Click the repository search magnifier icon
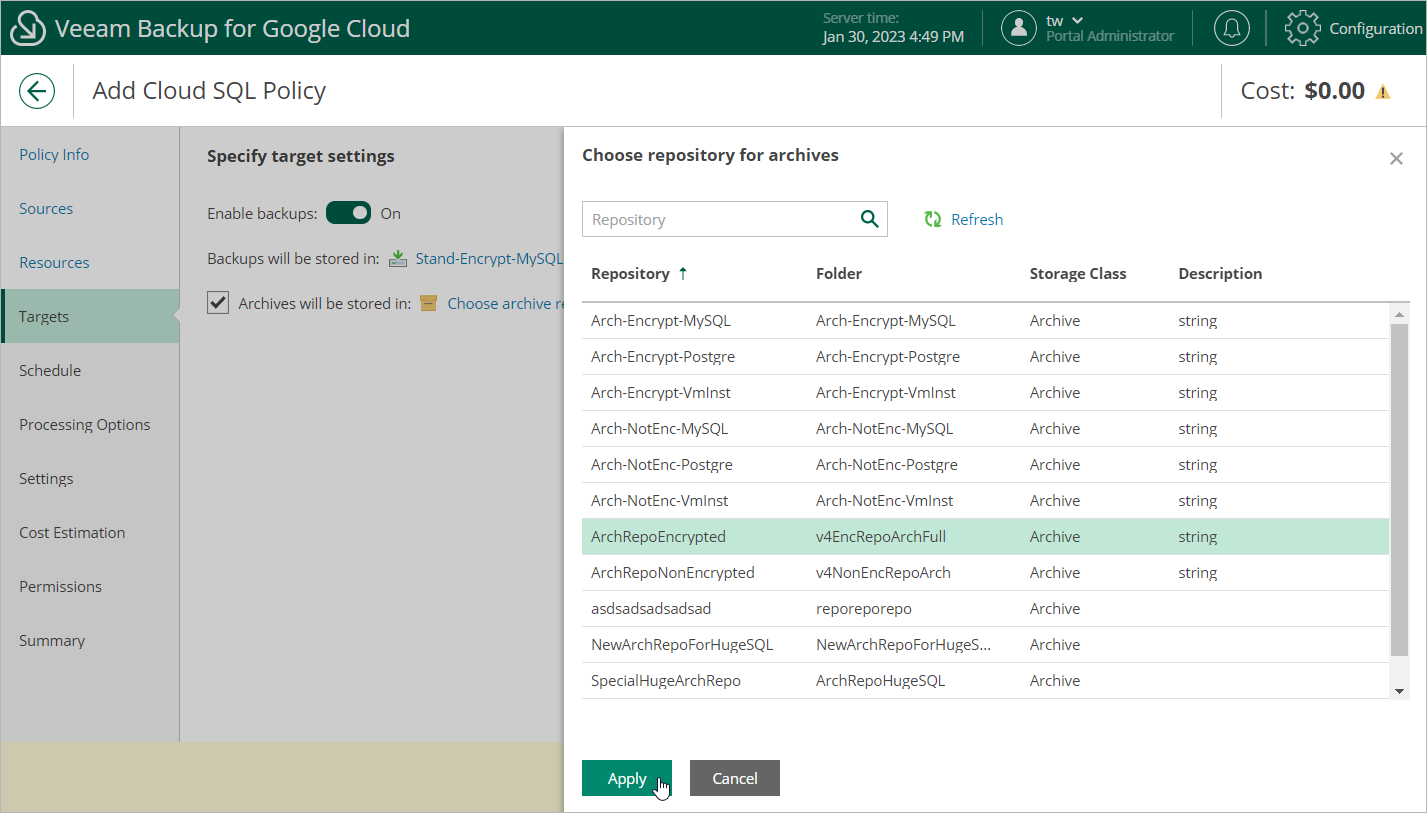Viewport: 1427px width, 813px height. pyautogui.click(x=869, y=219)
